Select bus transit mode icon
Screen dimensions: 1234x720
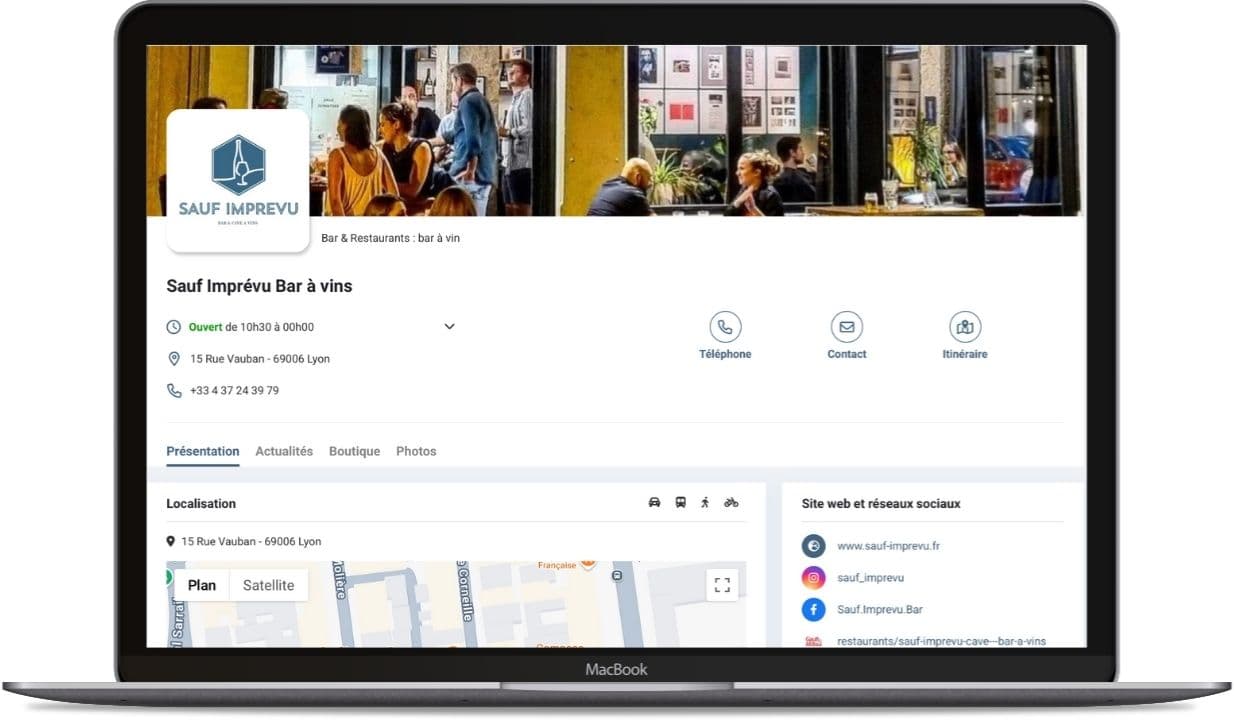click(680, 503)
